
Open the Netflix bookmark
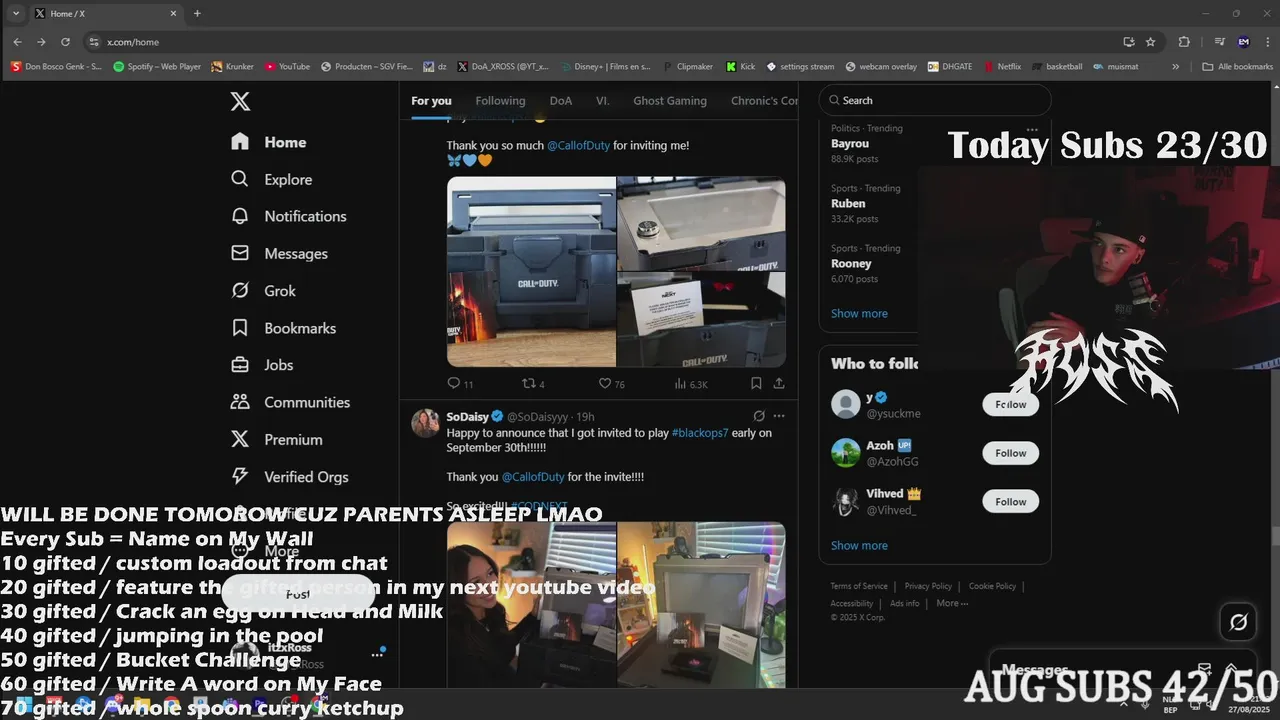pyautogui.click(x=1002, y=66)
